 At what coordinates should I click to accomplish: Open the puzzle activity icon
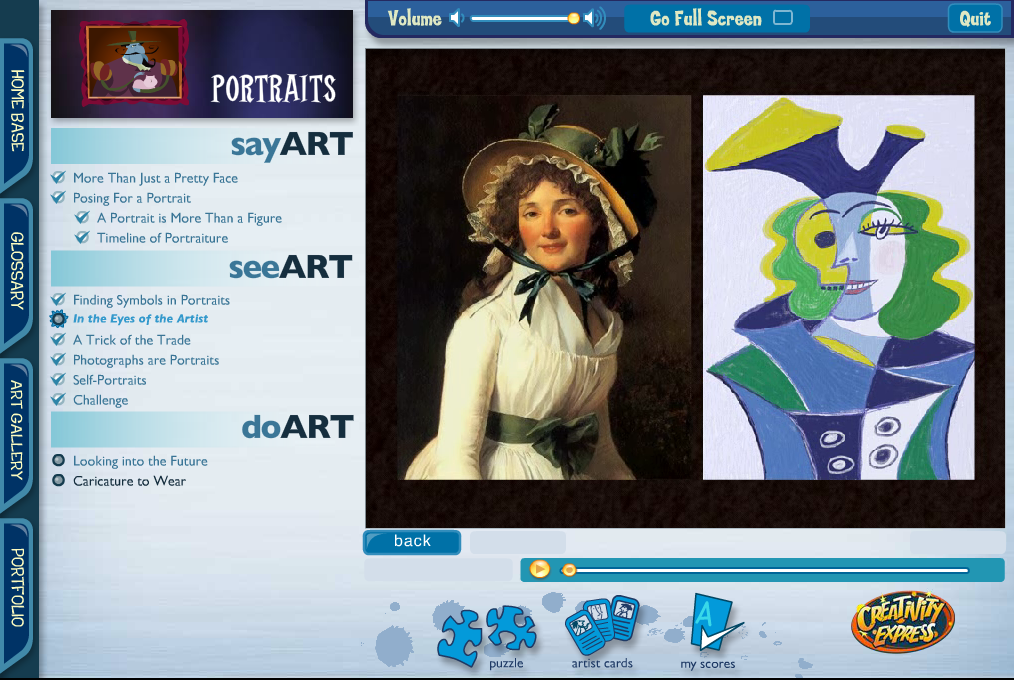(x=487, y=635)
